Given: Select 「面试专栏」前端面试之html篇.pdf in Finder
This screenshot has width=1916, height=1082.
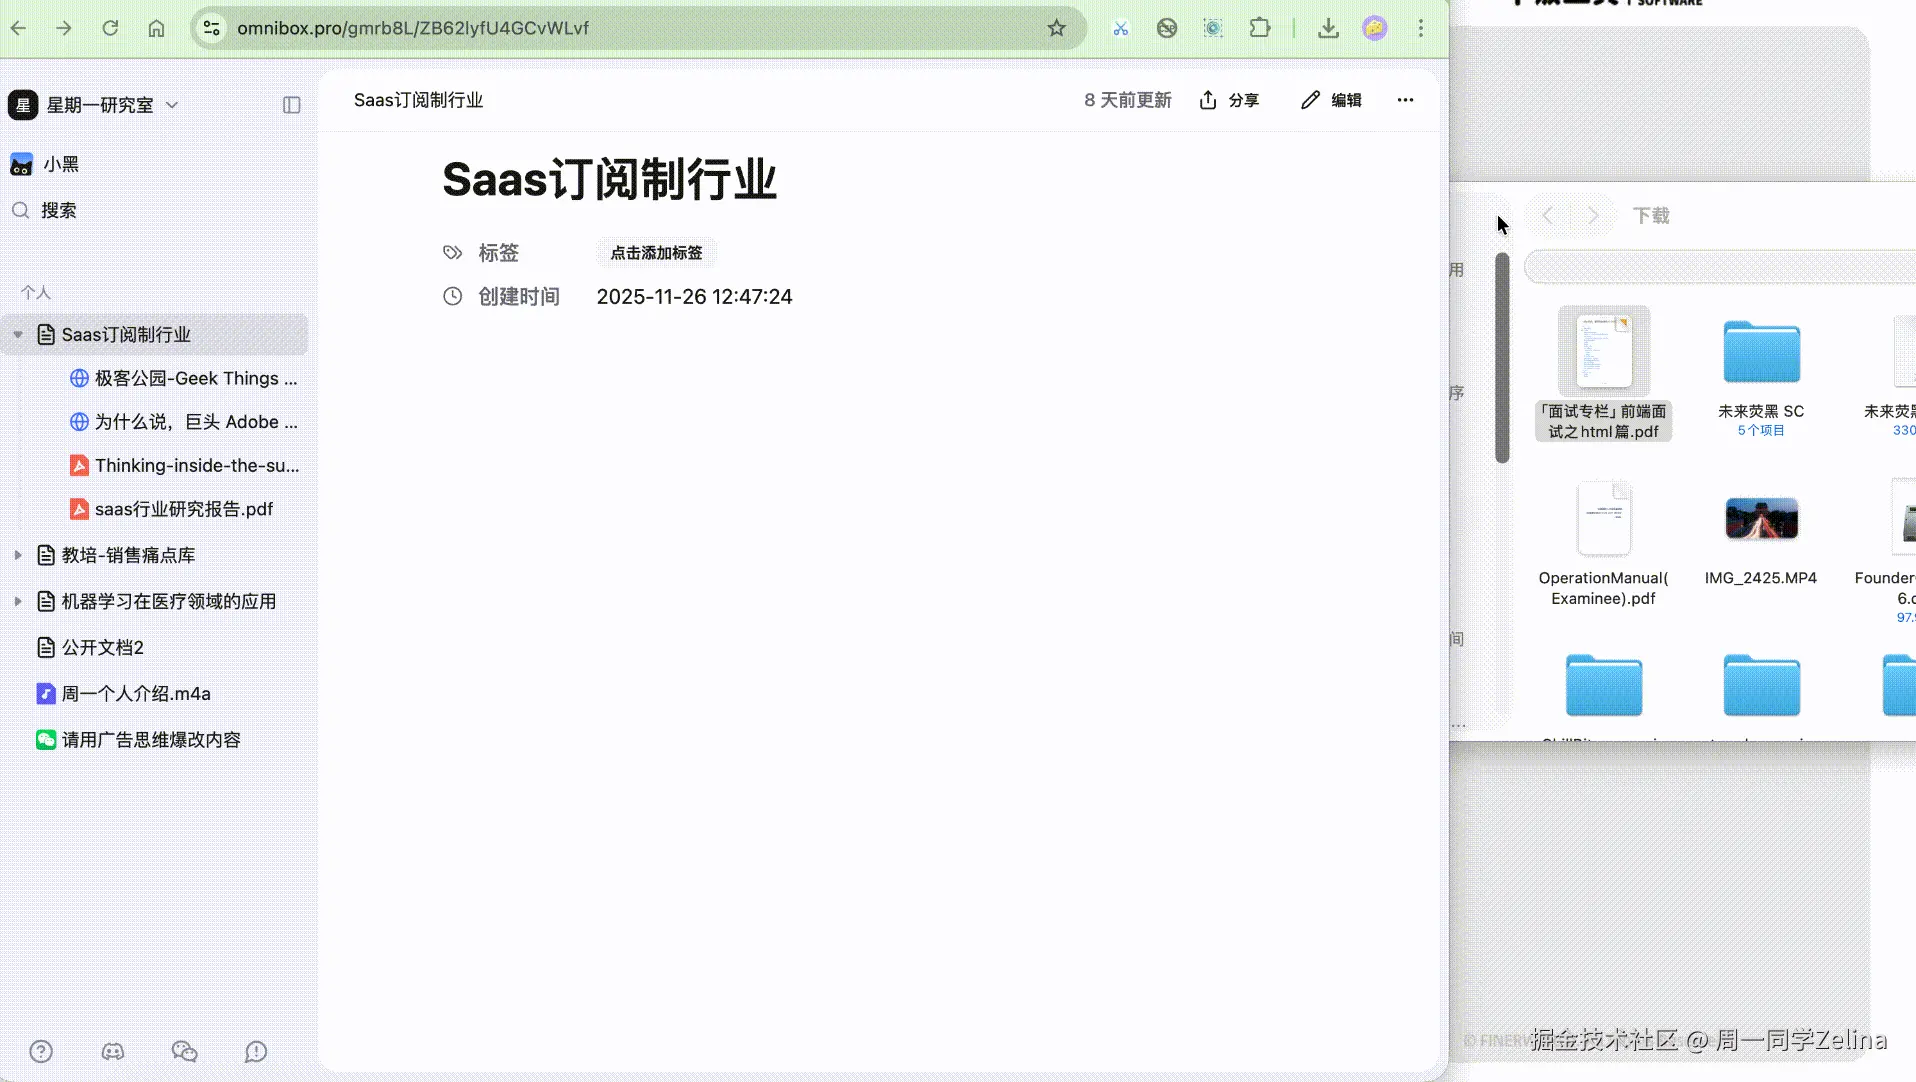Looking at the screenshot, I should pos(1604,374).
